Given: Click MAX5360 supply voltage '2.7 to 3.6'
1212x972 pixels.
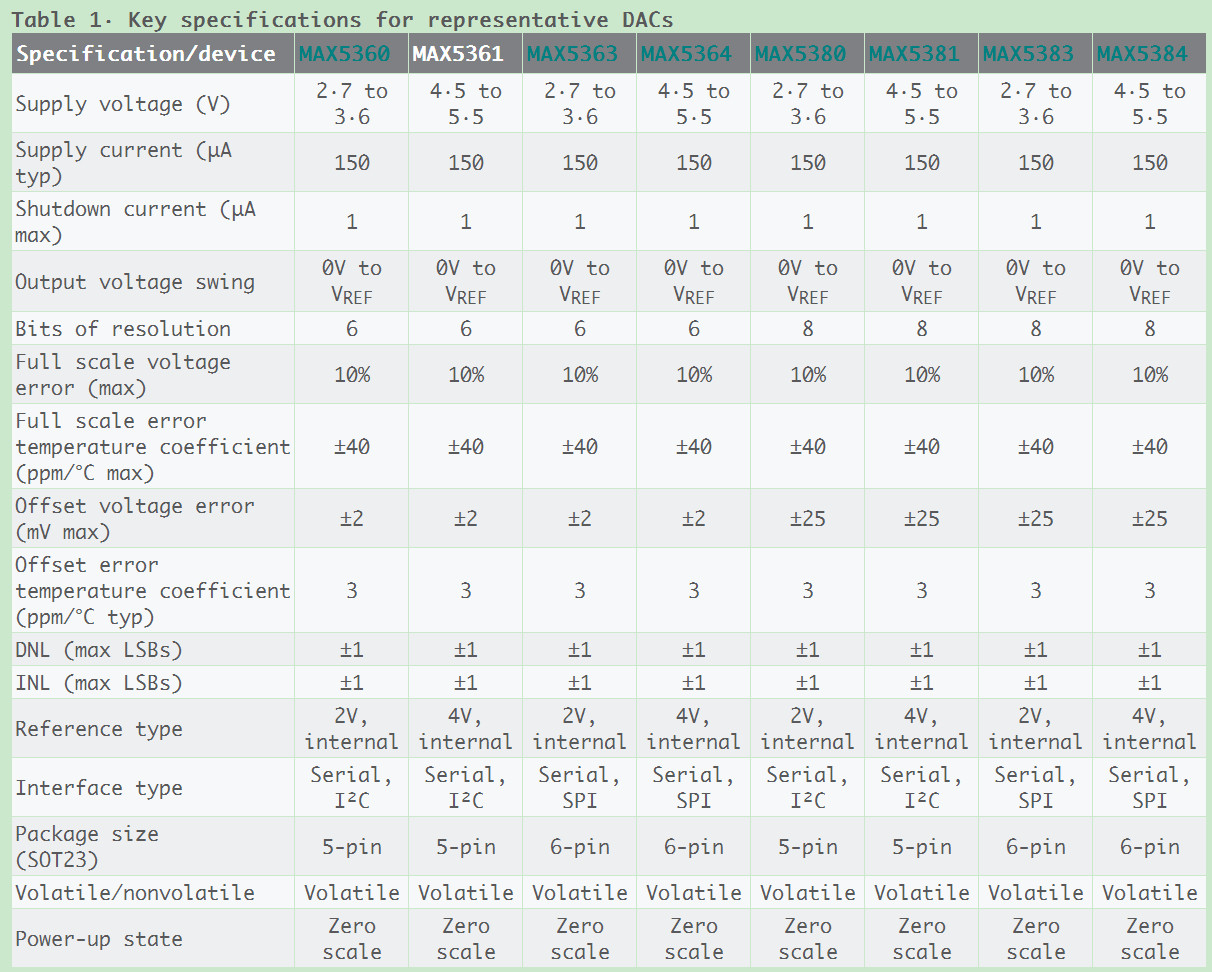Looking at the screenshot, I should pyautogui.click(x=351, y=104).
